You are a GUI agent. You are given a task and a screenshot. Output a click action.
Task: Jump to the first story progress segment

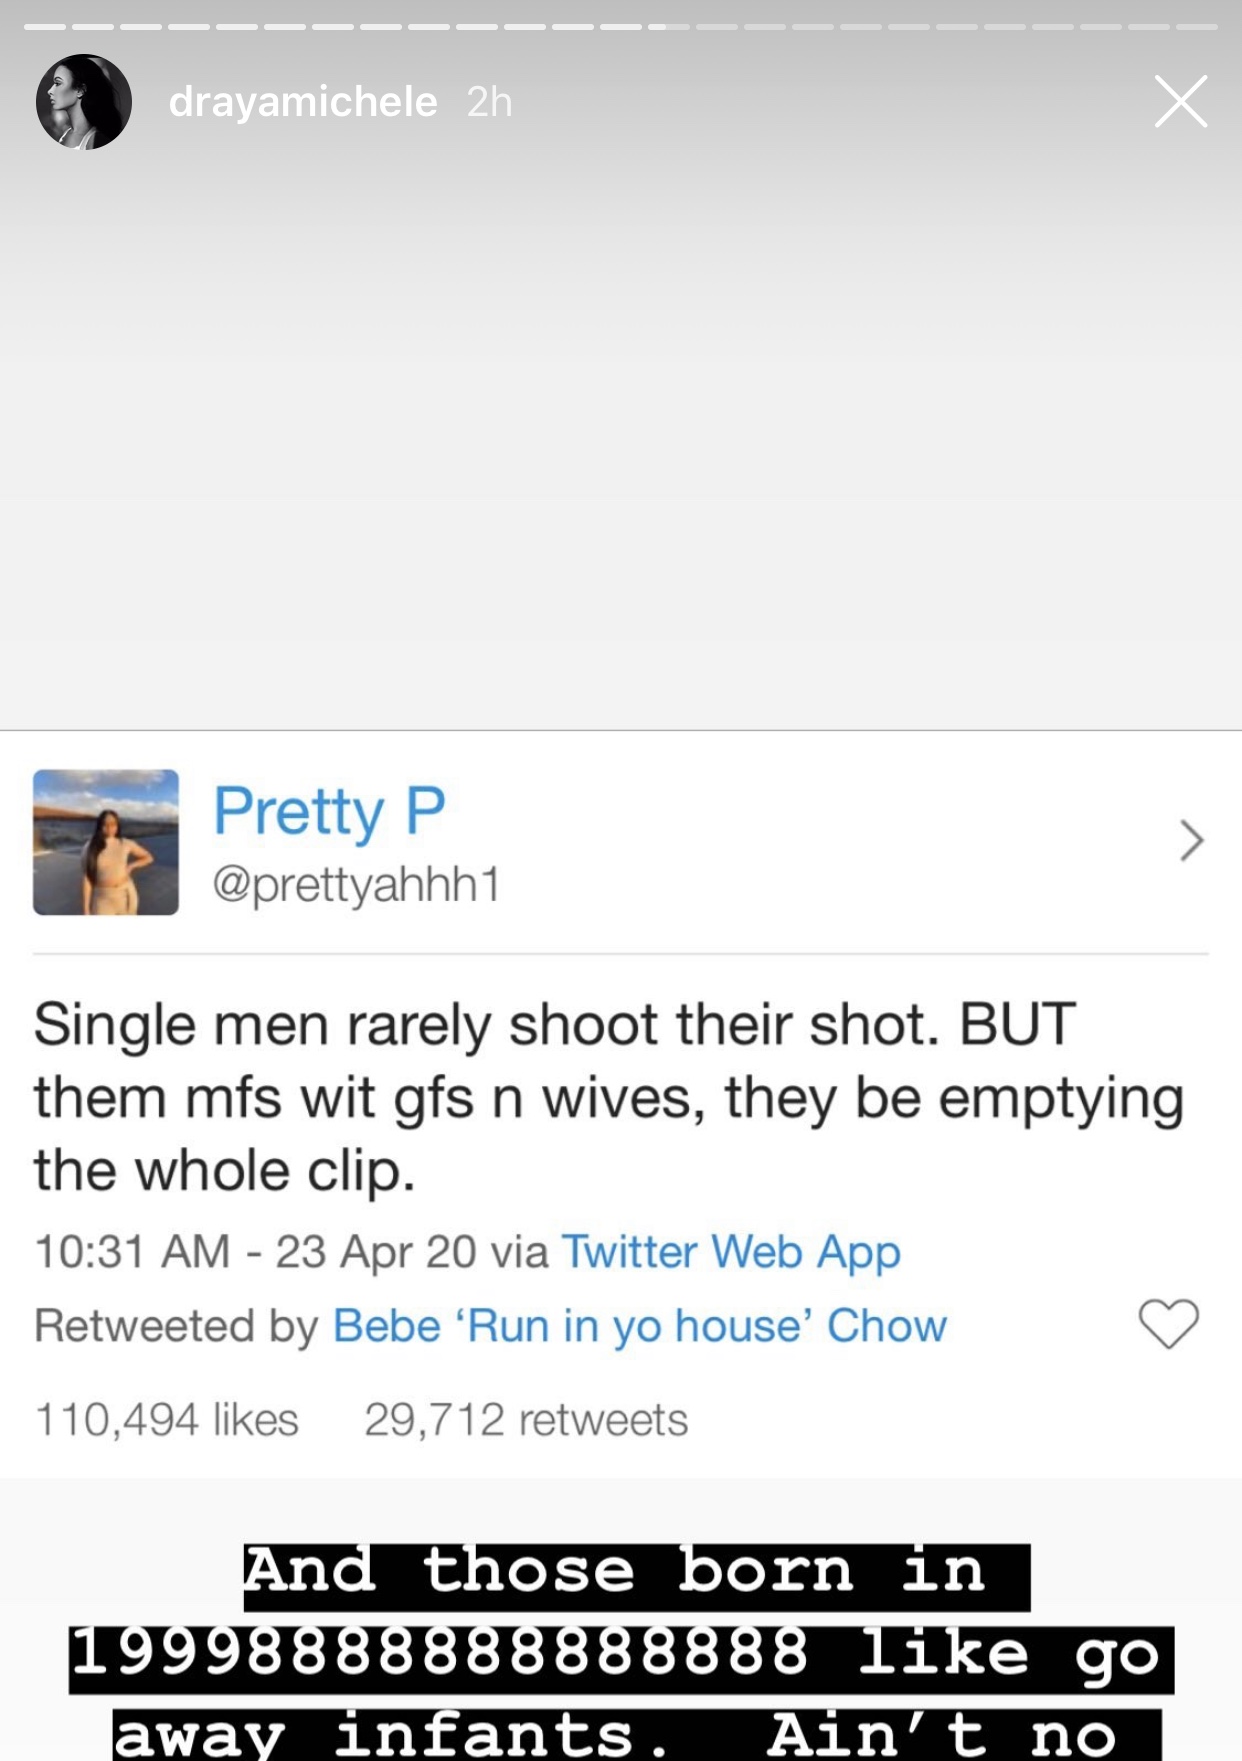44,27
